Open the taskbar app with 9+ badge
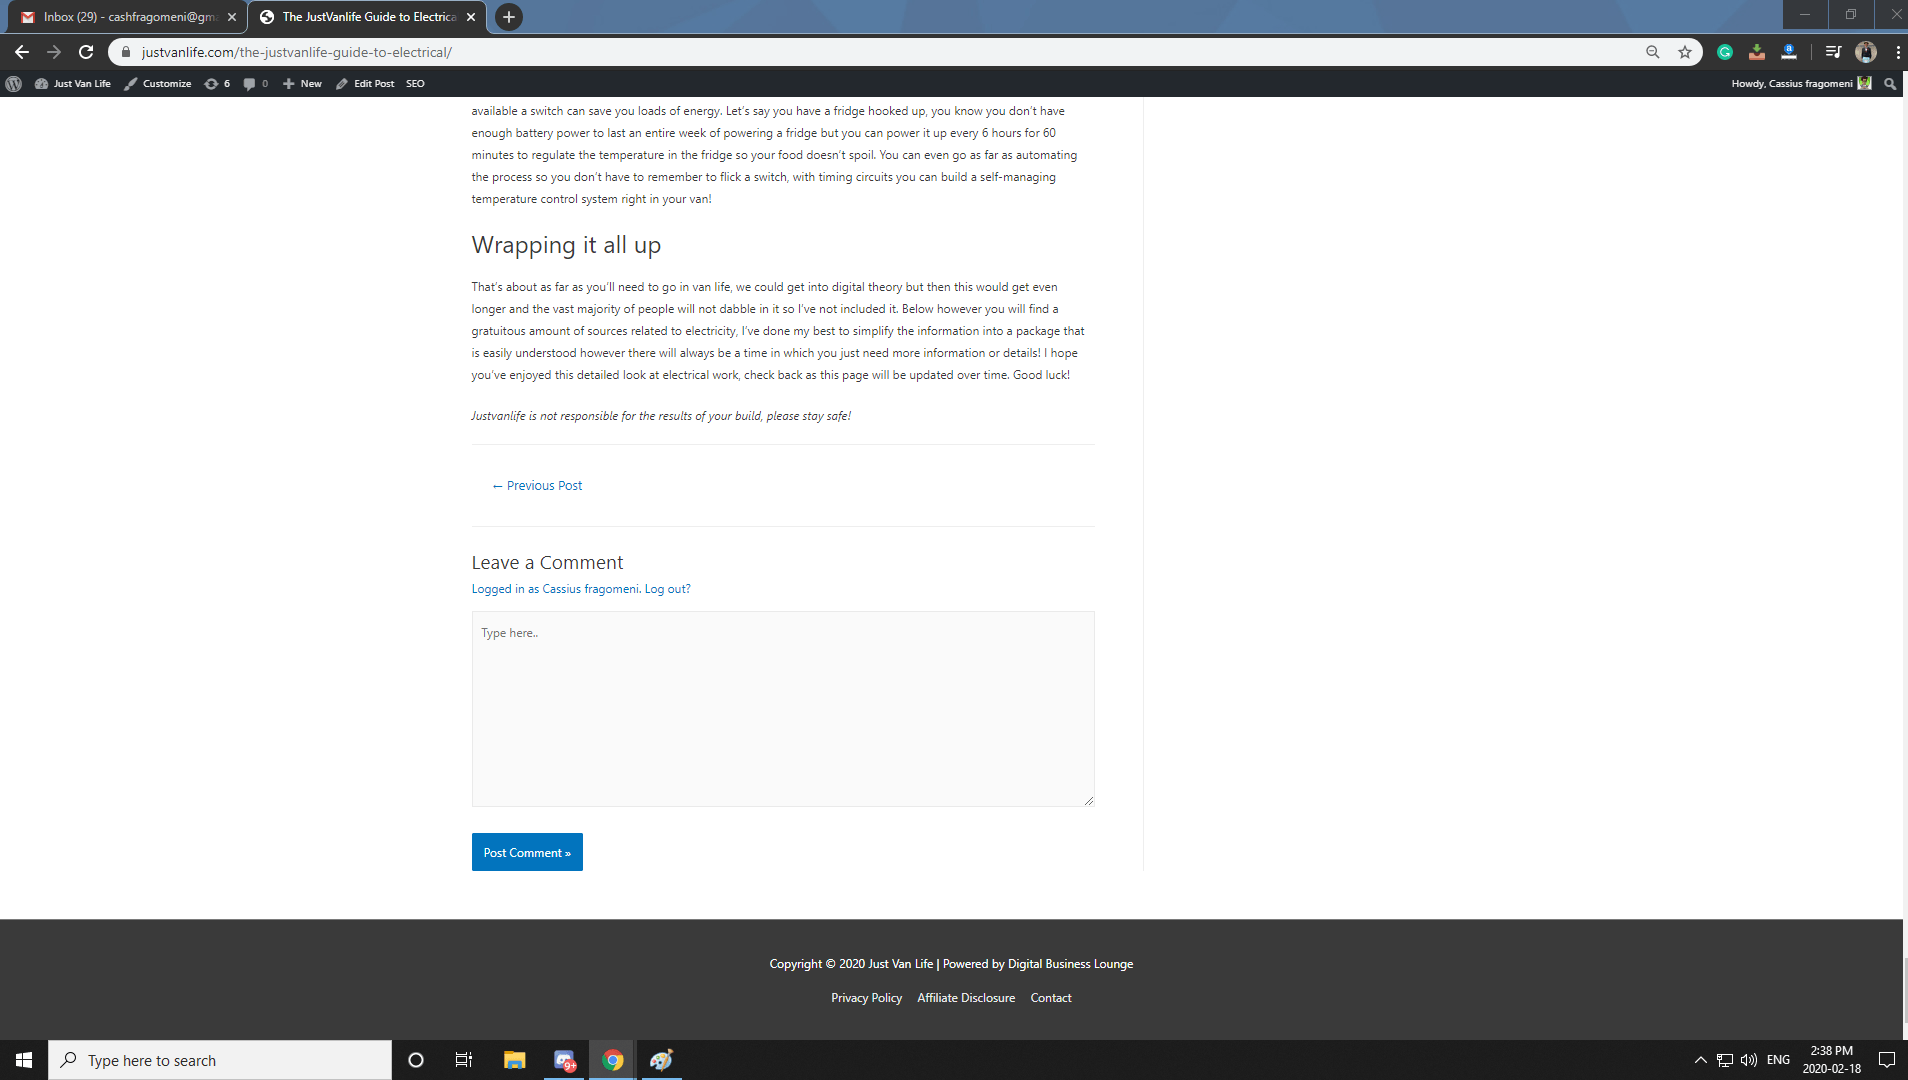The height and width of the screenshot is (1080, 1908). tap(564, 1060)
